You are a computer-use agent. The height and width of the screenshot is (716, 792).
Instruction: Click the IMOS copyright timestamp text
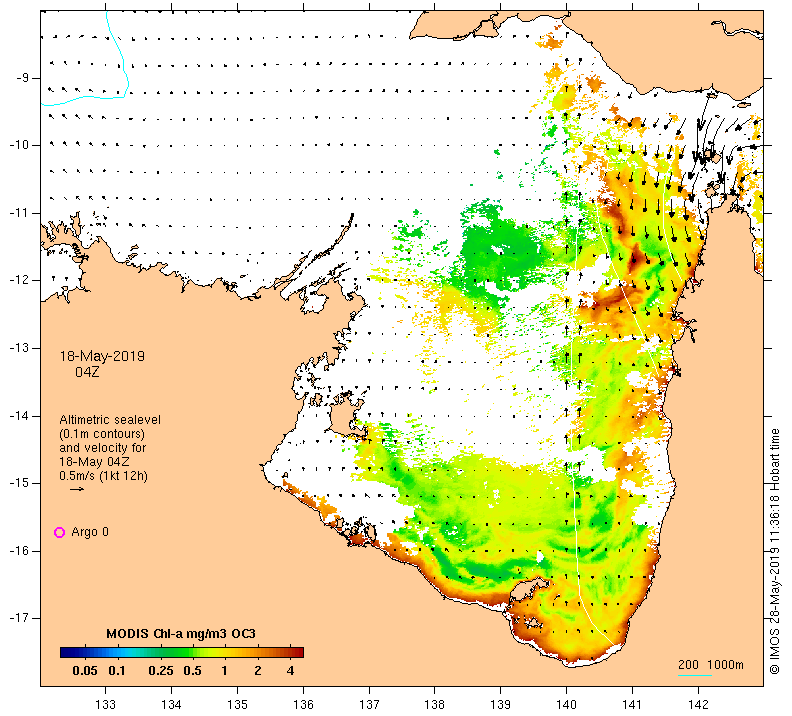point(774,551)
